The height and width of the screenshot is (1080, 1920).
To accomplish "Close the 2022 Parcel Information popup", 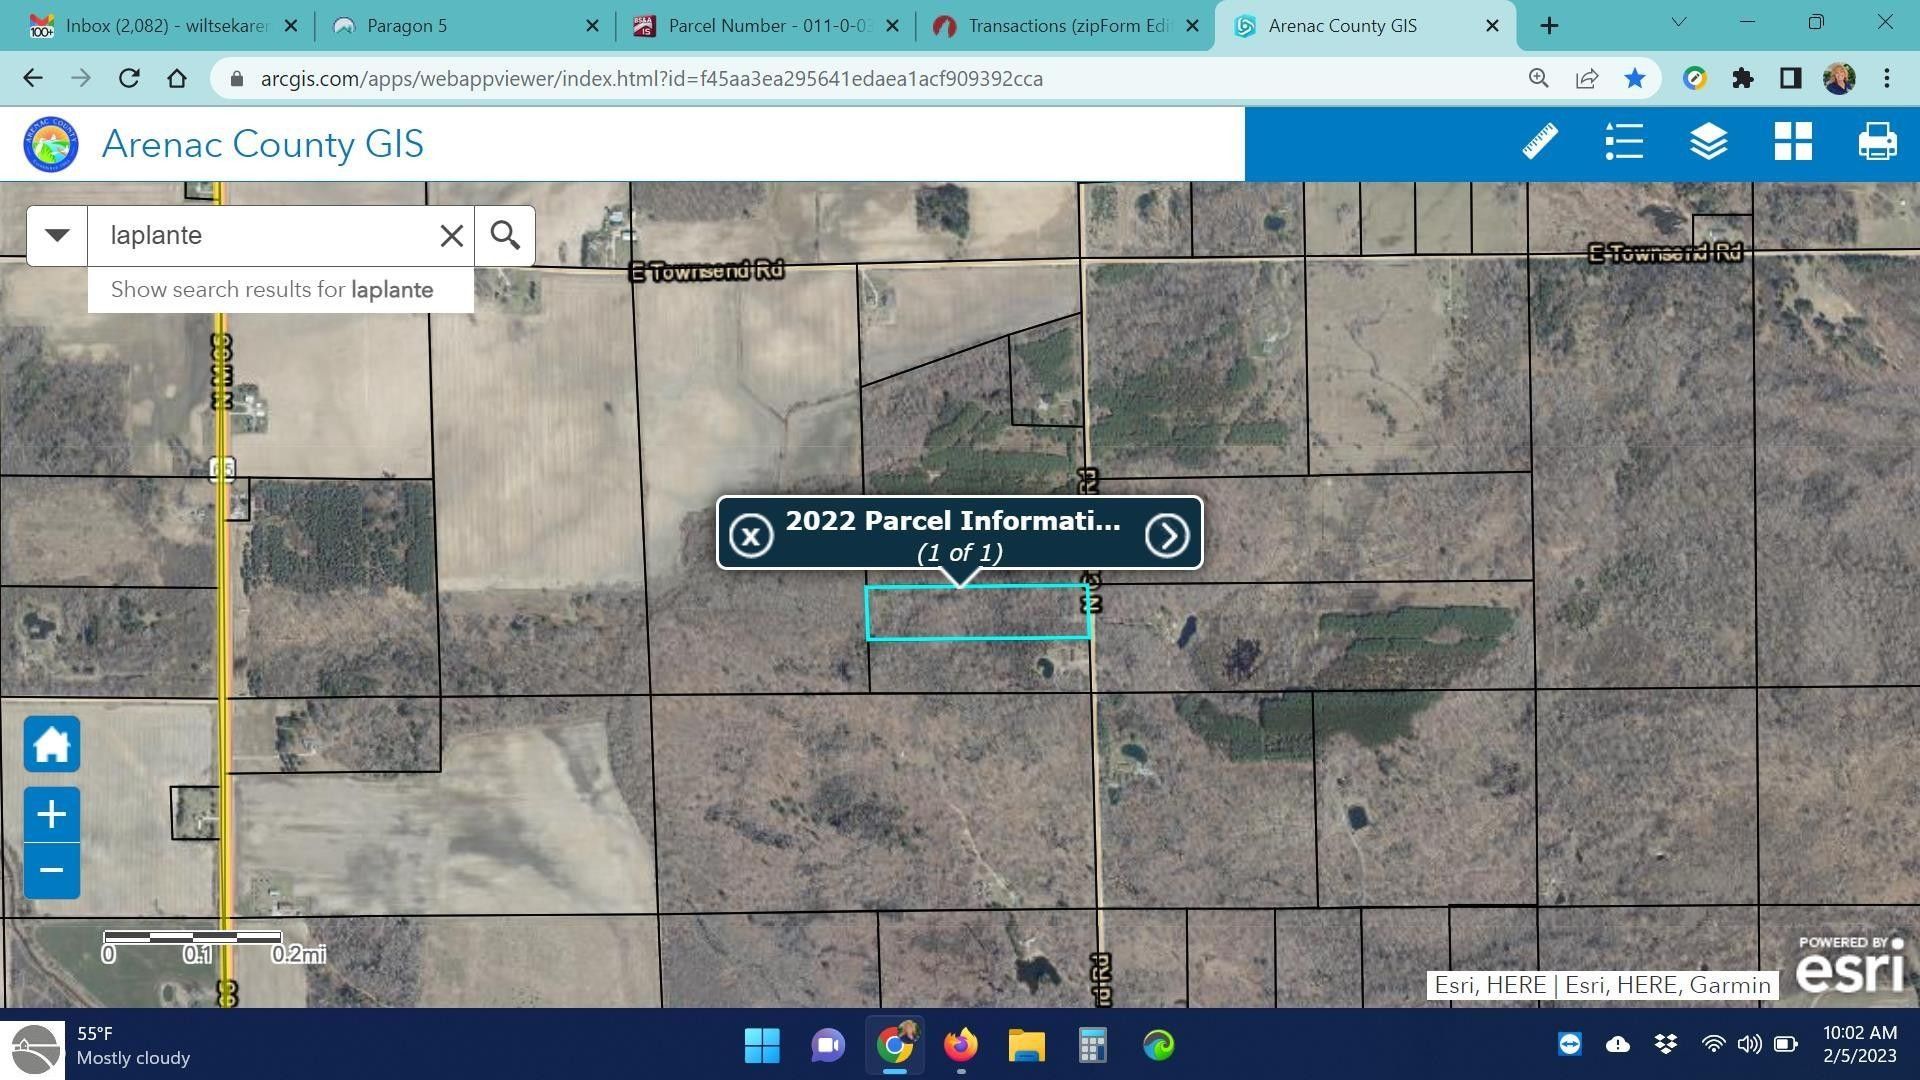I will [x=750, y=535].
